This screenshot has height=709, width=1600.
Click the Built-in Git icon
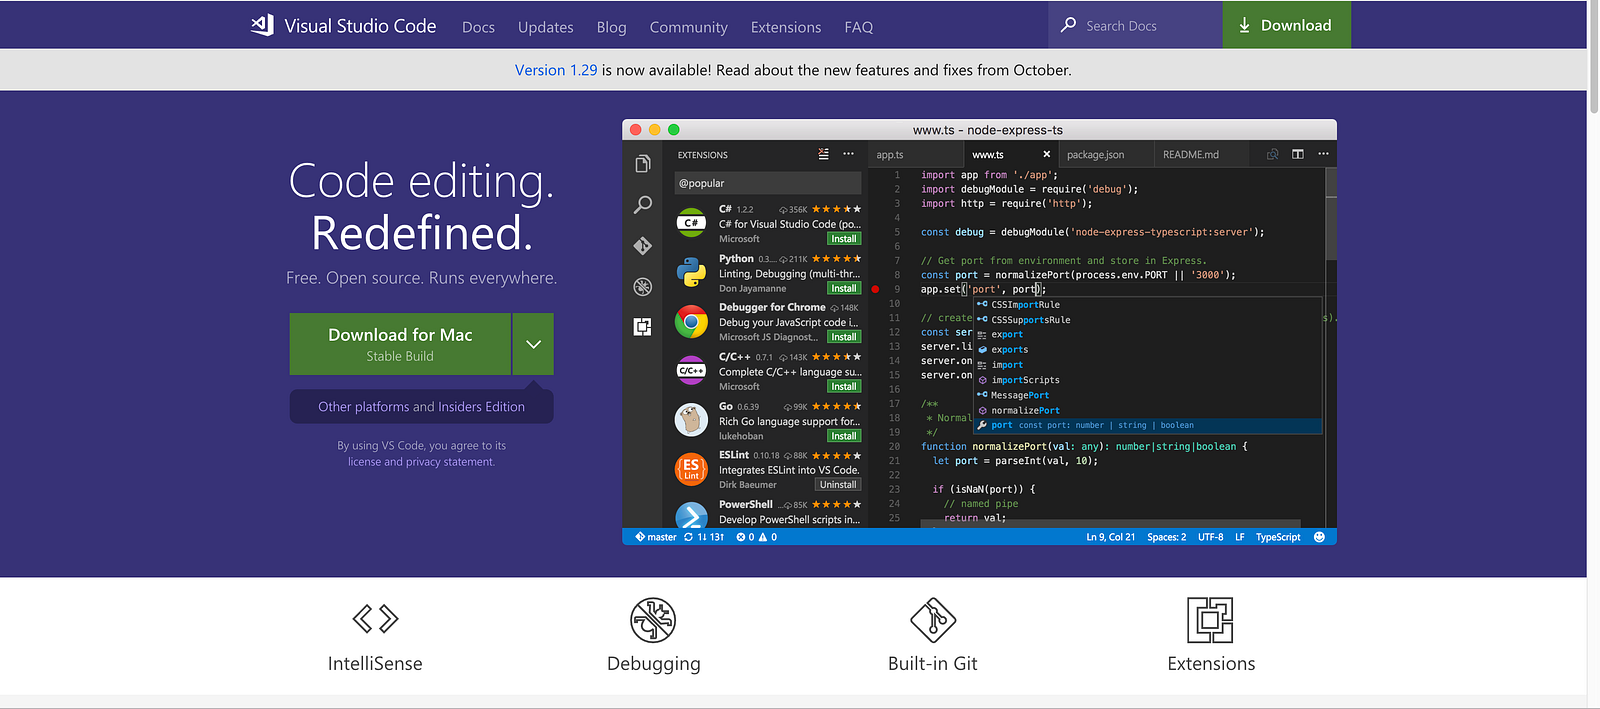[x=933, y=620]
